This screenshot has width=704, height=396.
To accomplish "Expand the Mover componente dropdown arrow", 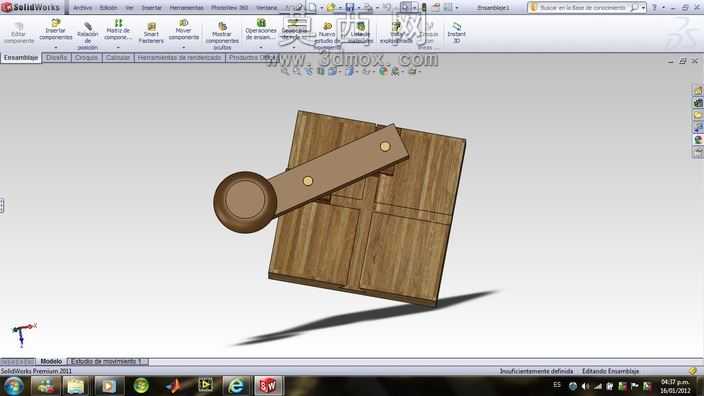I will (x=184, y=47).
